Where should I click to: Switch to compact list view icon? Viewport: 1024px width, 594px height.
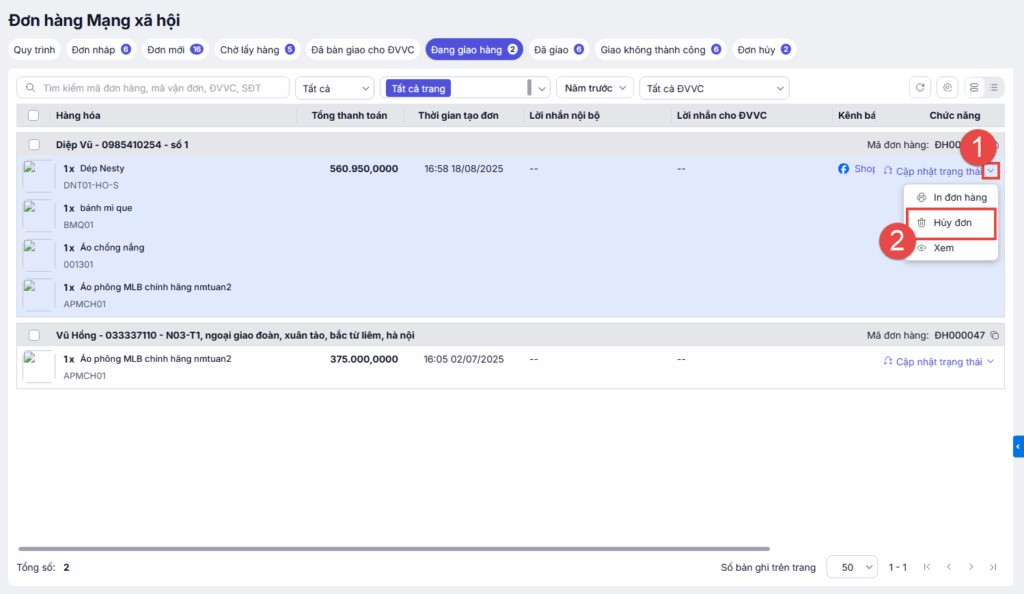tap(994, 87)
